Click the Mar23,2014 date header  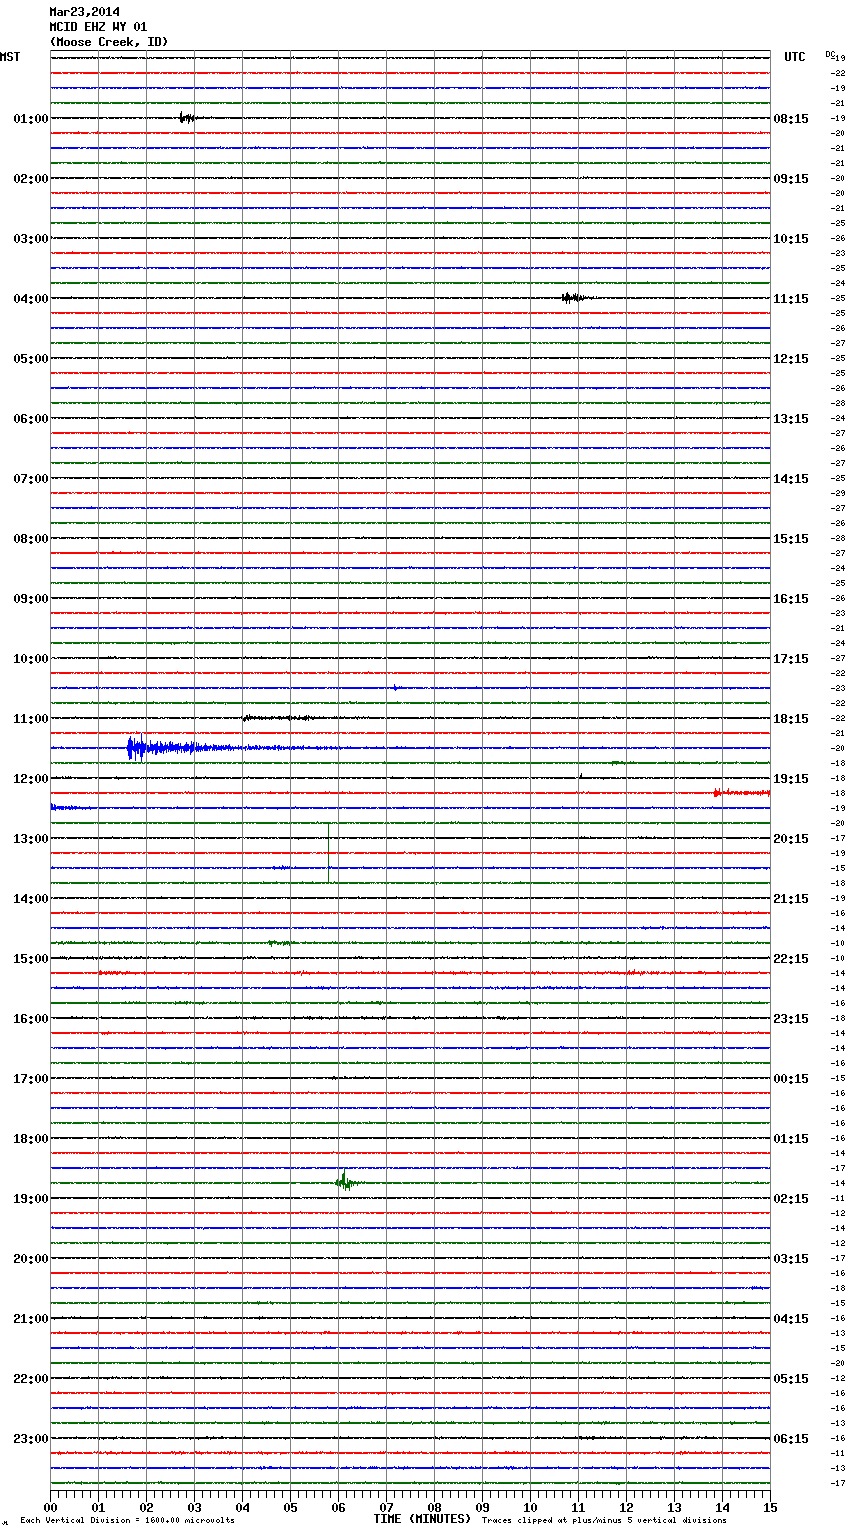tap(84, 12)
